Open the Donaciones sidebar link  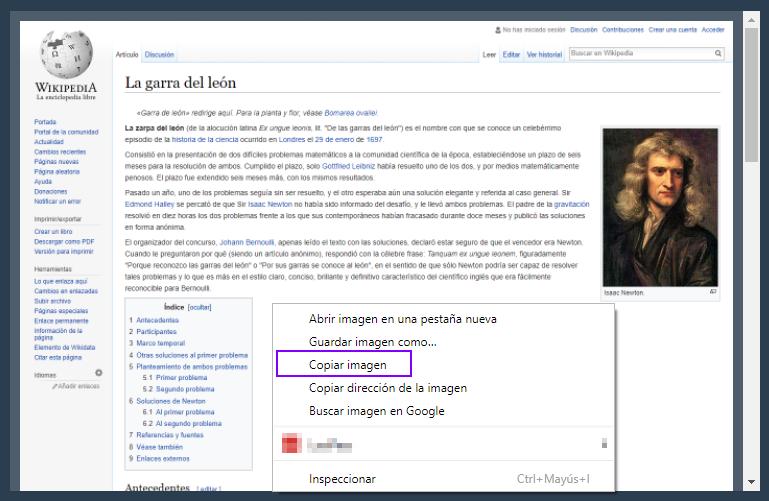(x=51, y=192)
